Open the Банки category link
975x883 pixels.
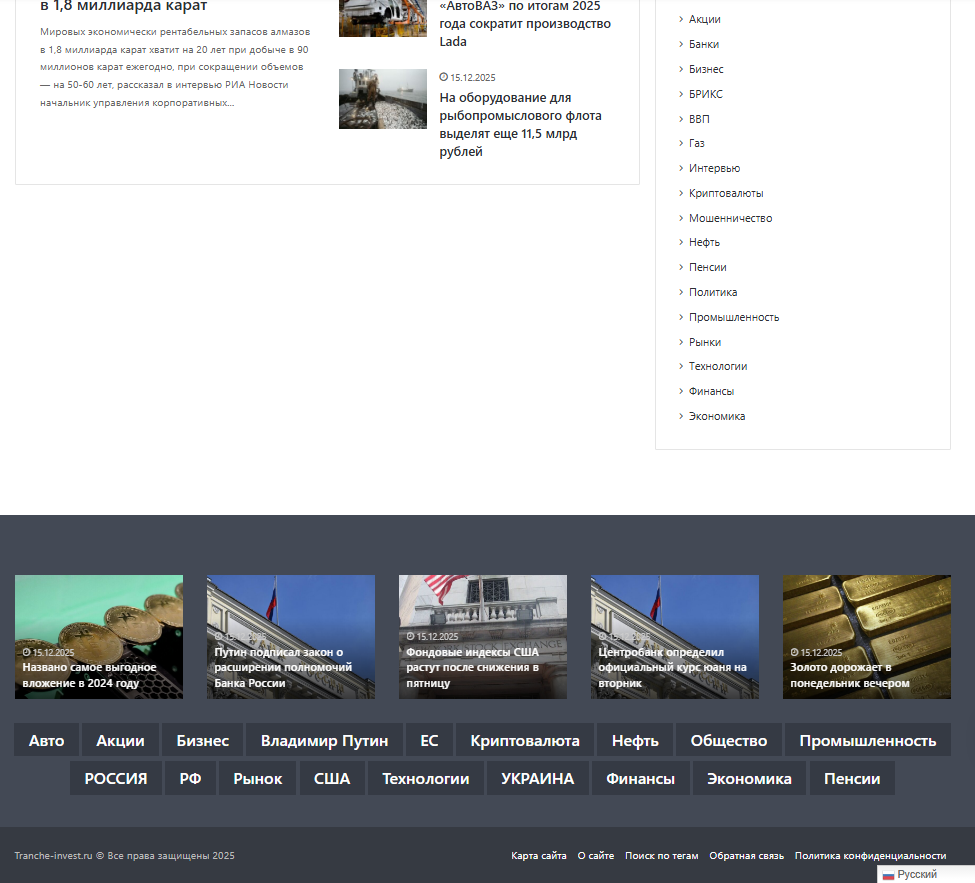[704, 44]
